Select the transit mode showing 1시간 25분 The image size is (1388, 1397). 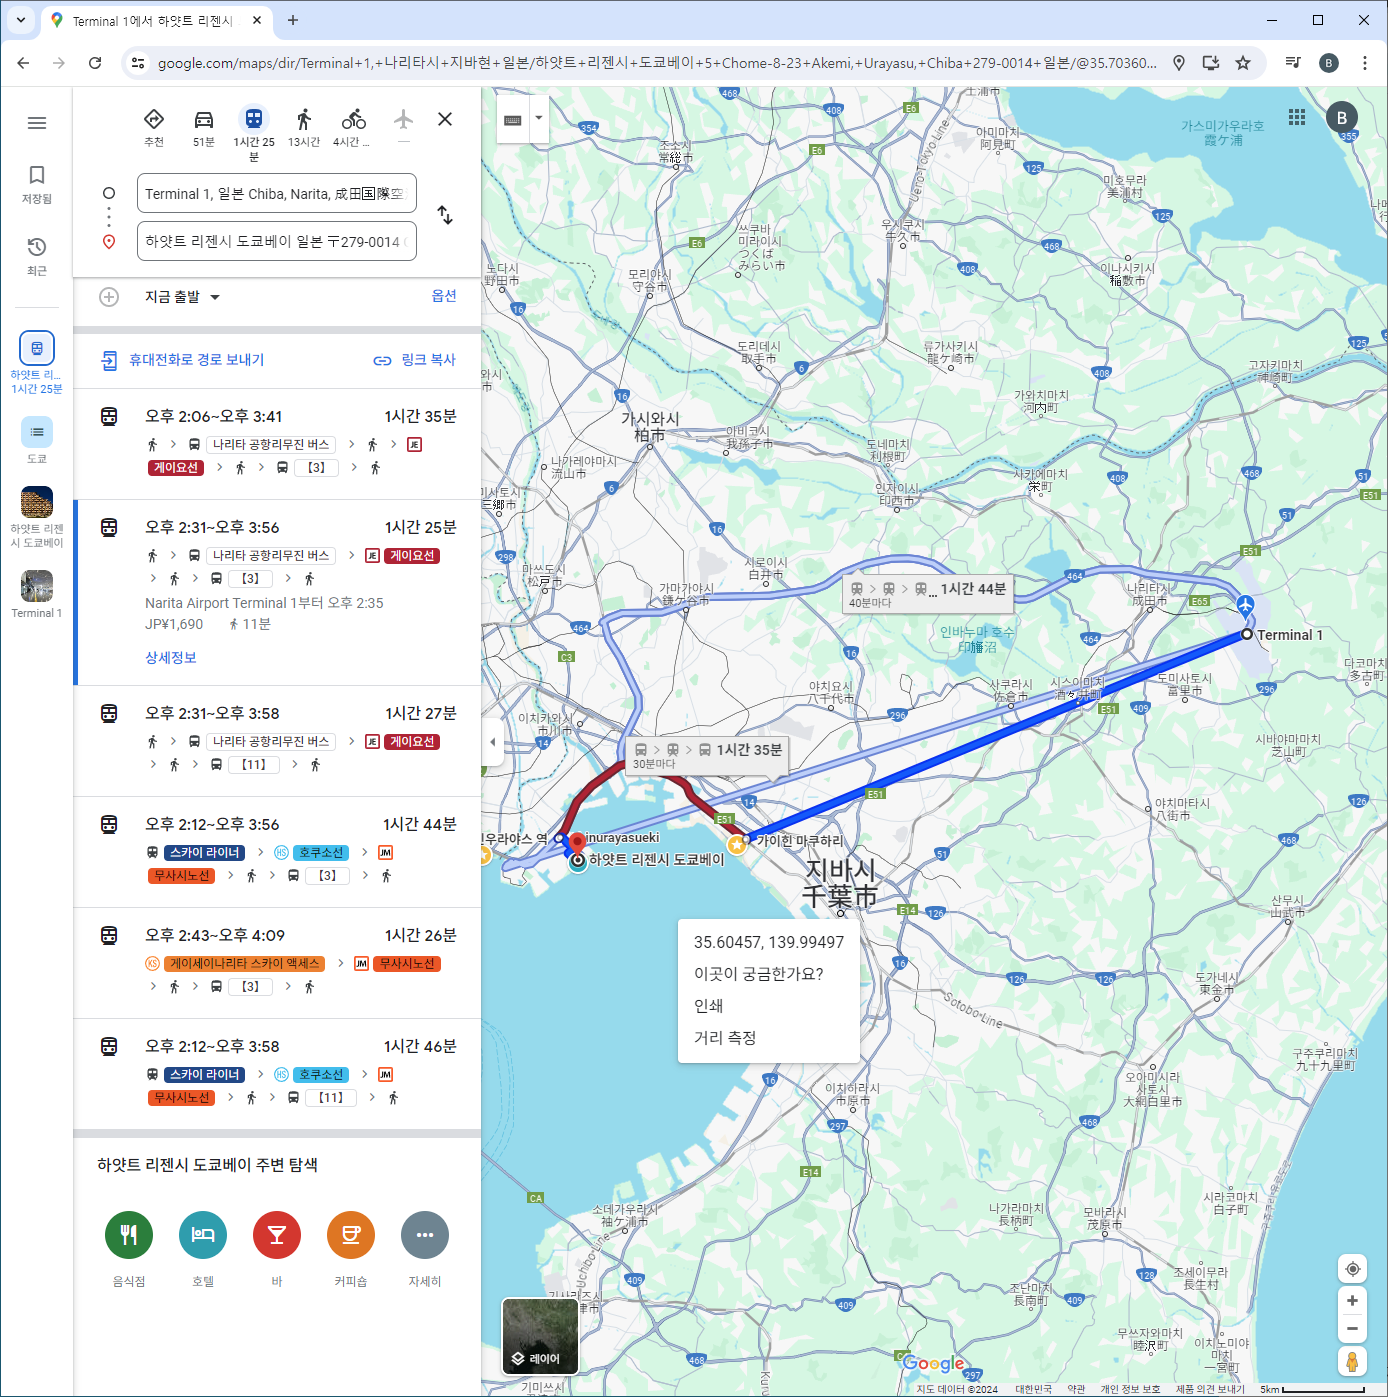[x=254, y=133]
